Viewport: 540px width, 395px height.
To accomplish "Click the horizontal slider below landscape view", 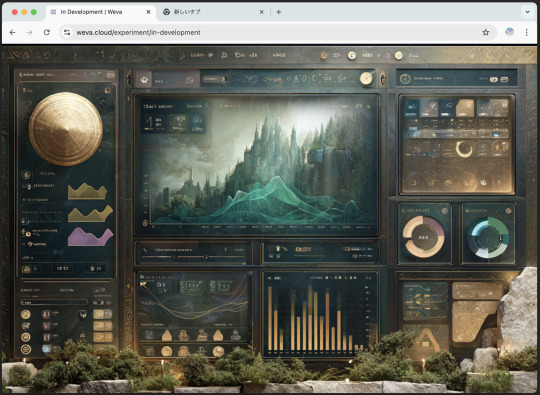I will point(194,257).
